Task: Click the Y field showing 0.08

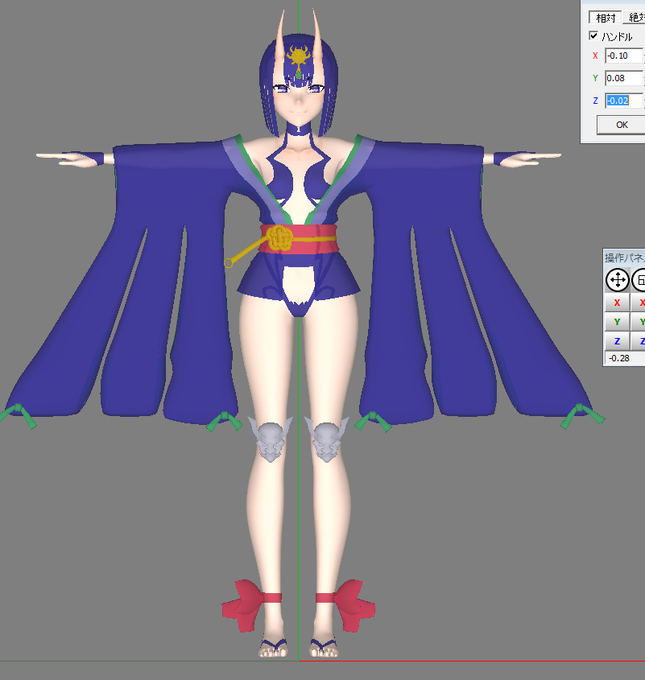Action: (x=624, y=78)
